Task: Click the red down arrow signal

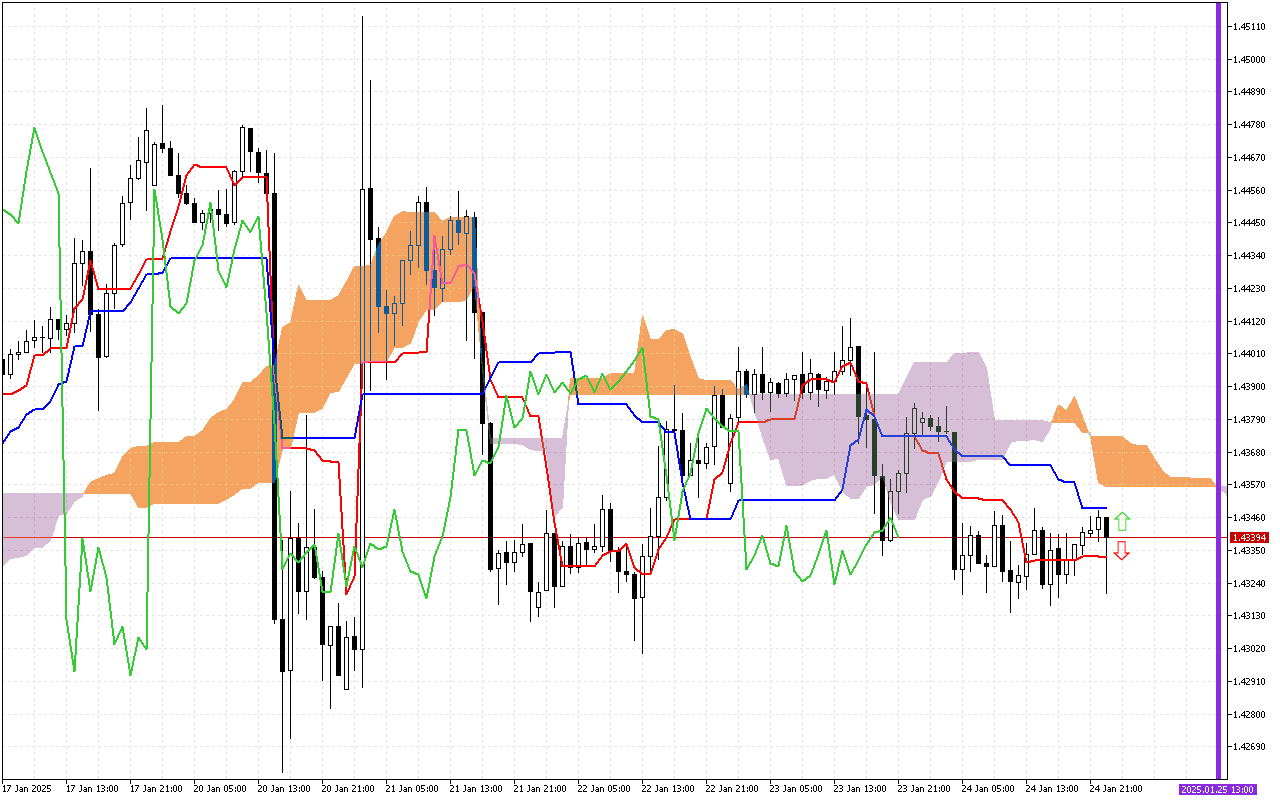Action: click(1122, 550)
